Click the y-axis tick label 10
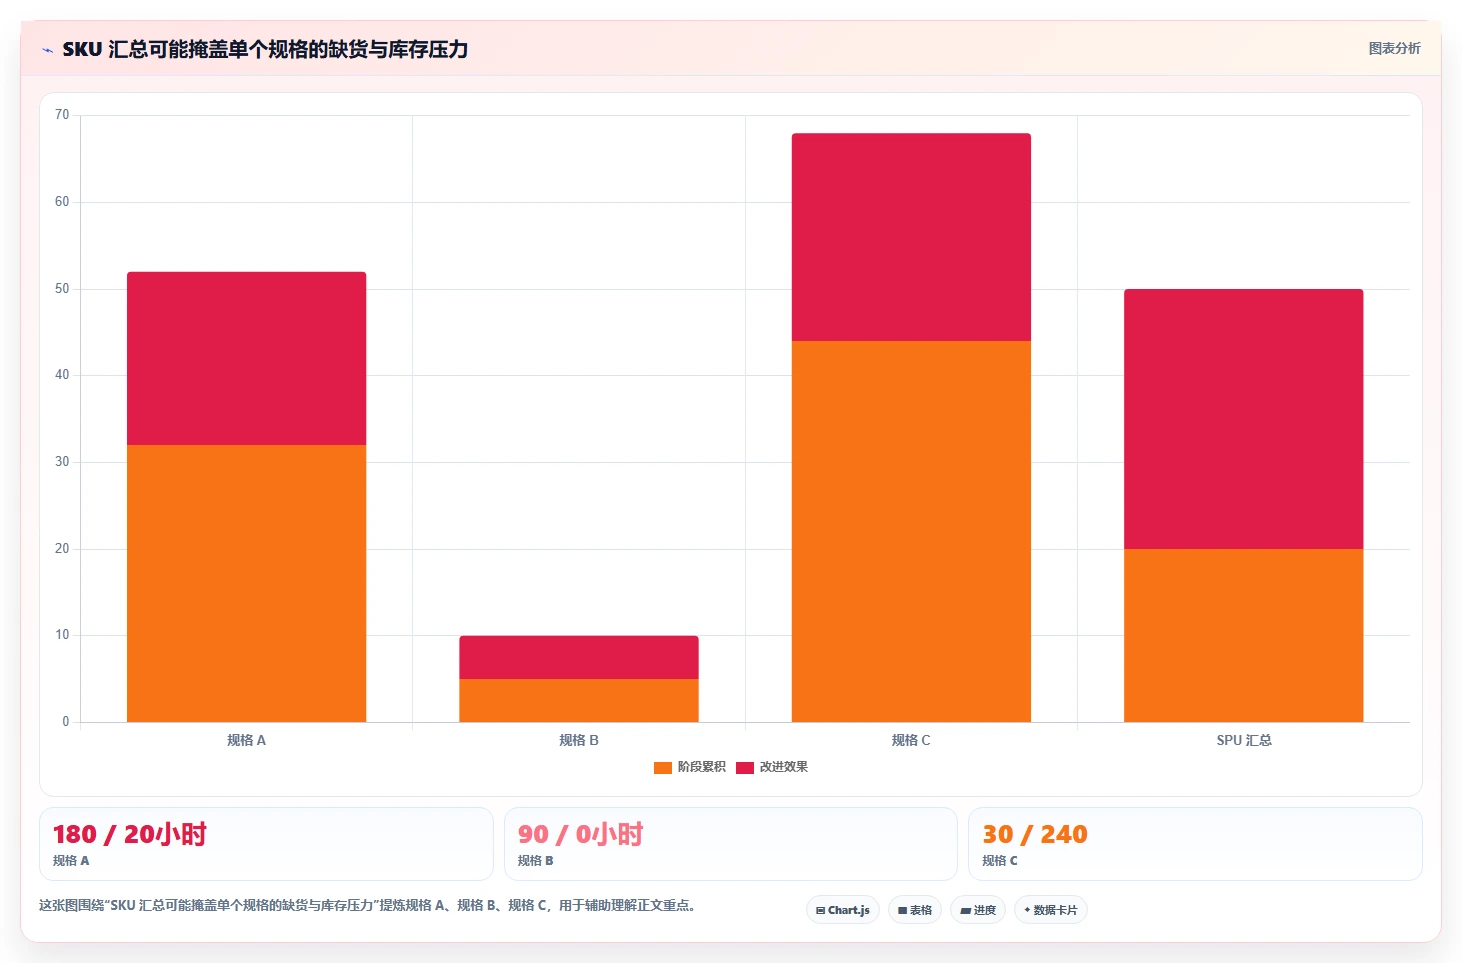 [x=62, y=635]
